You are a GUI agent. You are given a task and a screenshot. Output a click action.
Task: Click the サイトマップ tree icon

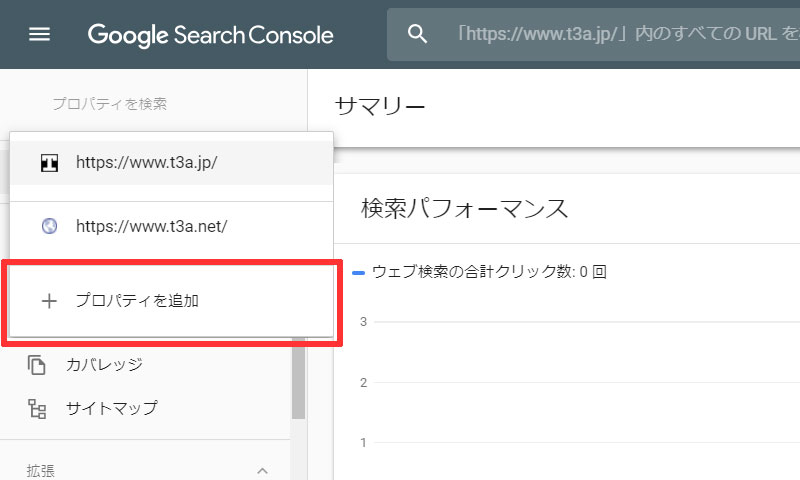pos(37,409)
